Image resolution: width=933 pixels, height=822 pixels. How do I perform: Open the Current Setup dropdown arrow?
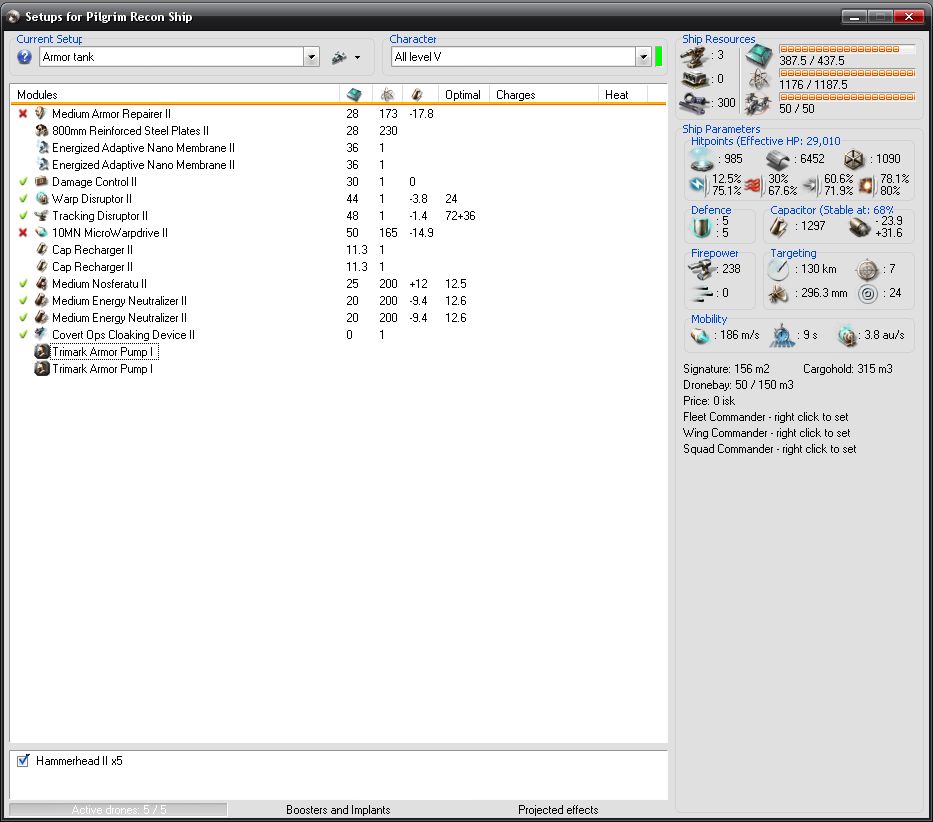(311, 57)
